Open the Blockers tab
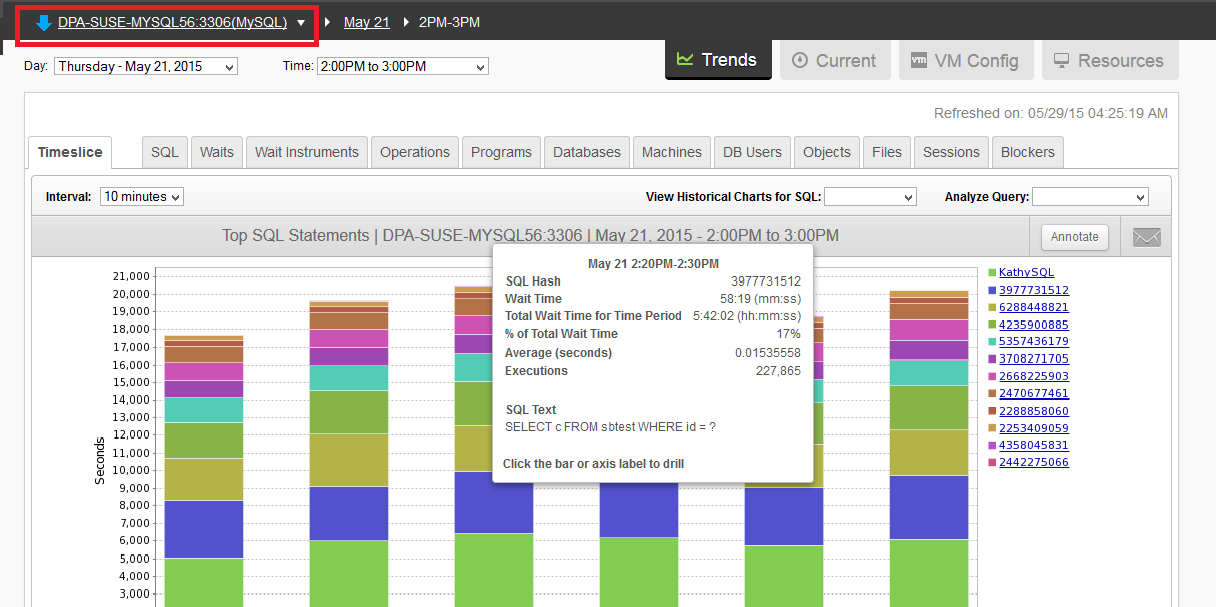1216x607 pixels. (x=1027, y=152)
